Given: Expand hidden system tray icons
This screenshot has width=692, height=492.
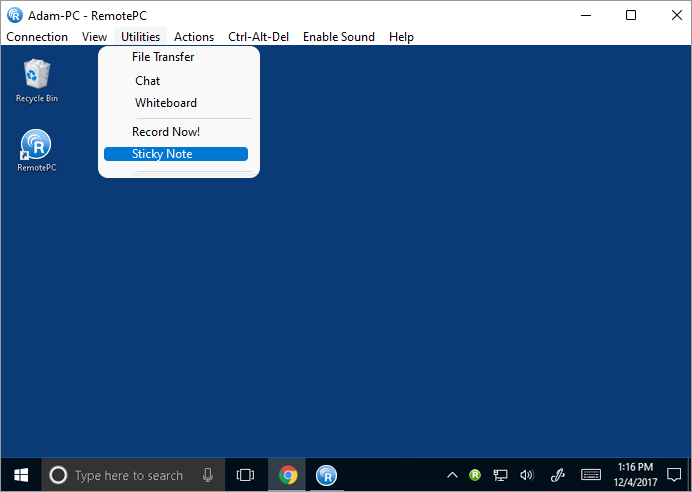Looking at the screenshot, I should coord(452,475).
